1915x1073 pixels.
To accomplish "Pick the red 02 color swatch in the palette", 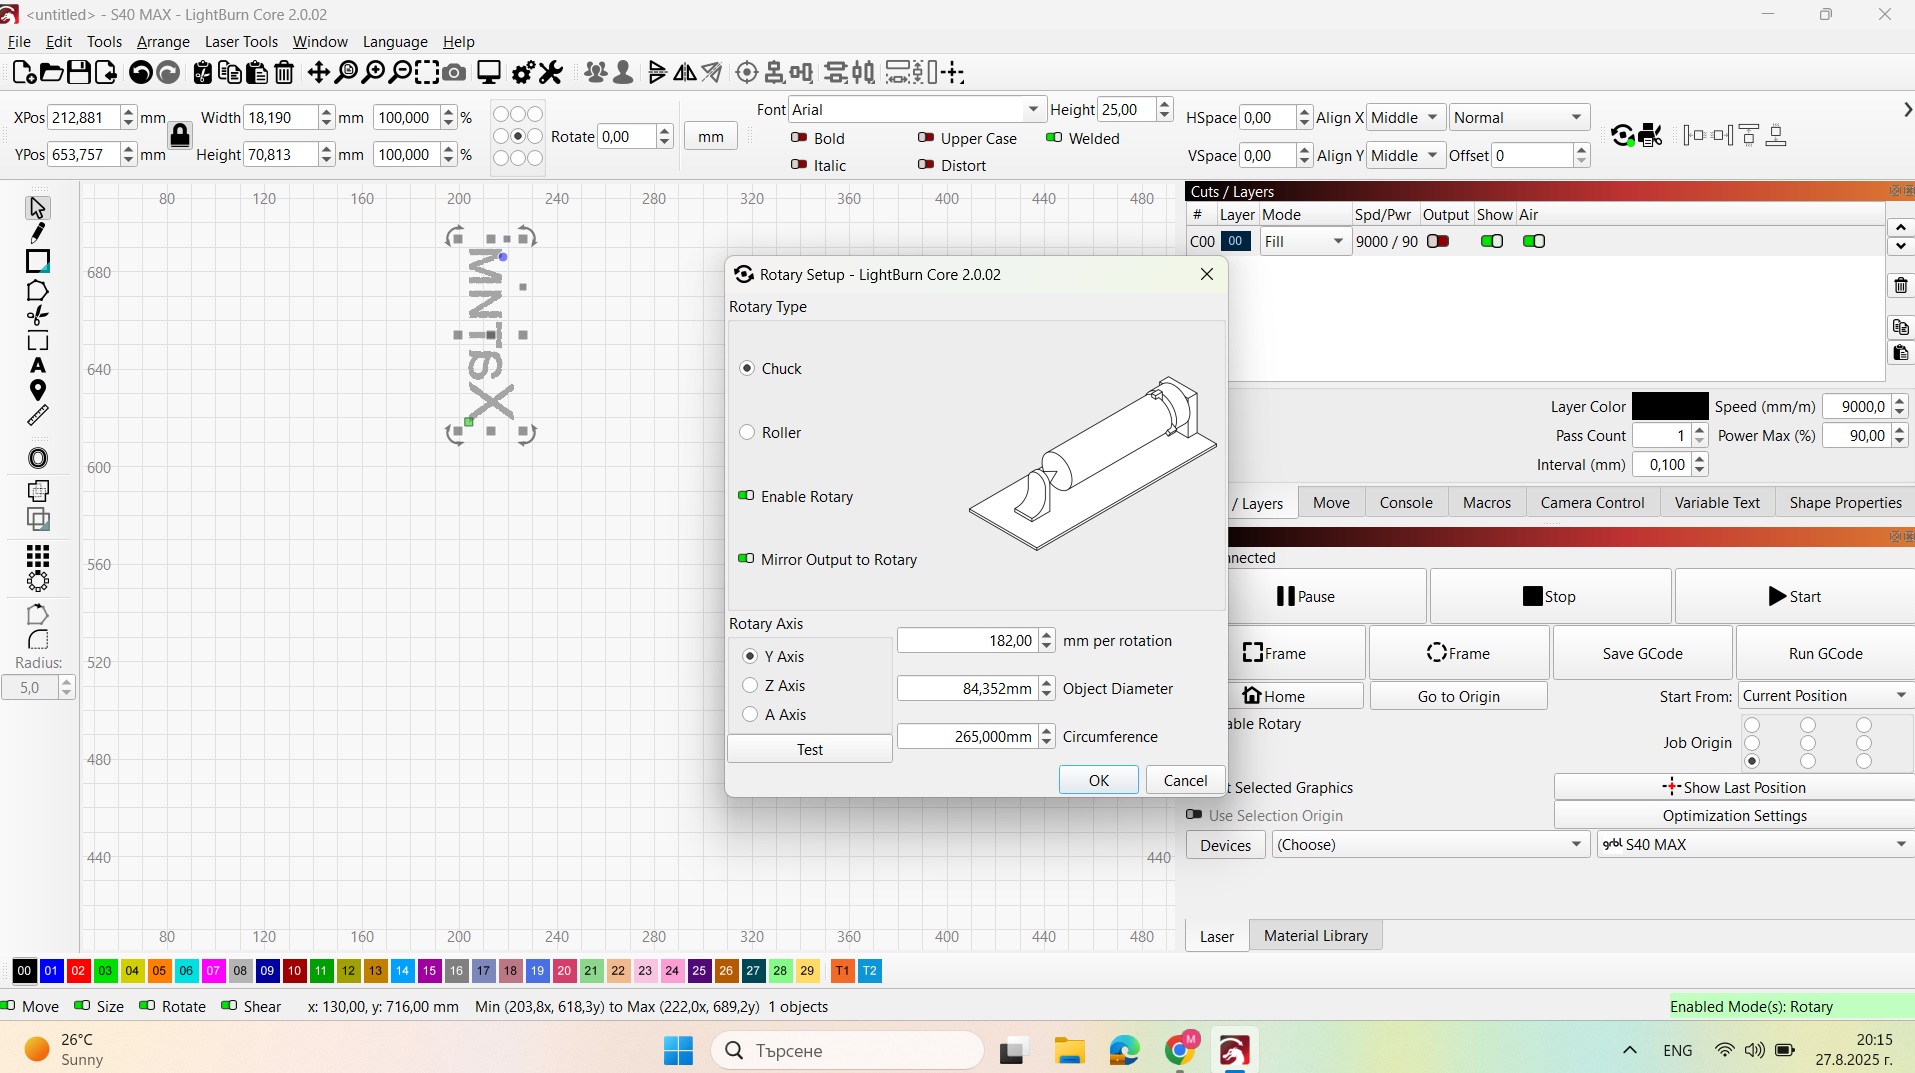I will click(x=78, y=971).
